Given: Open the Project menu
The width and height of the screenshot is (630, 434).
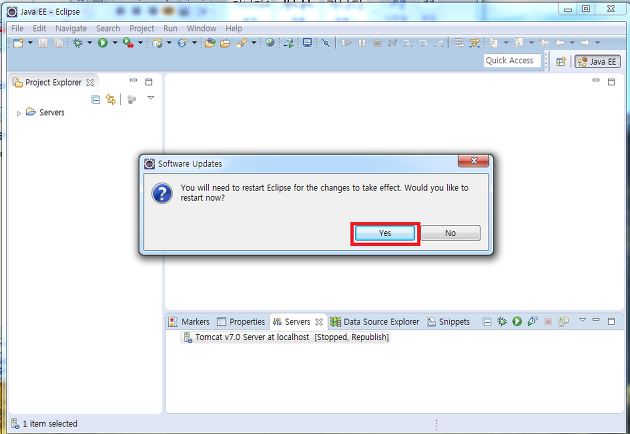Looking at the screenshot, I should coord(141,29).
